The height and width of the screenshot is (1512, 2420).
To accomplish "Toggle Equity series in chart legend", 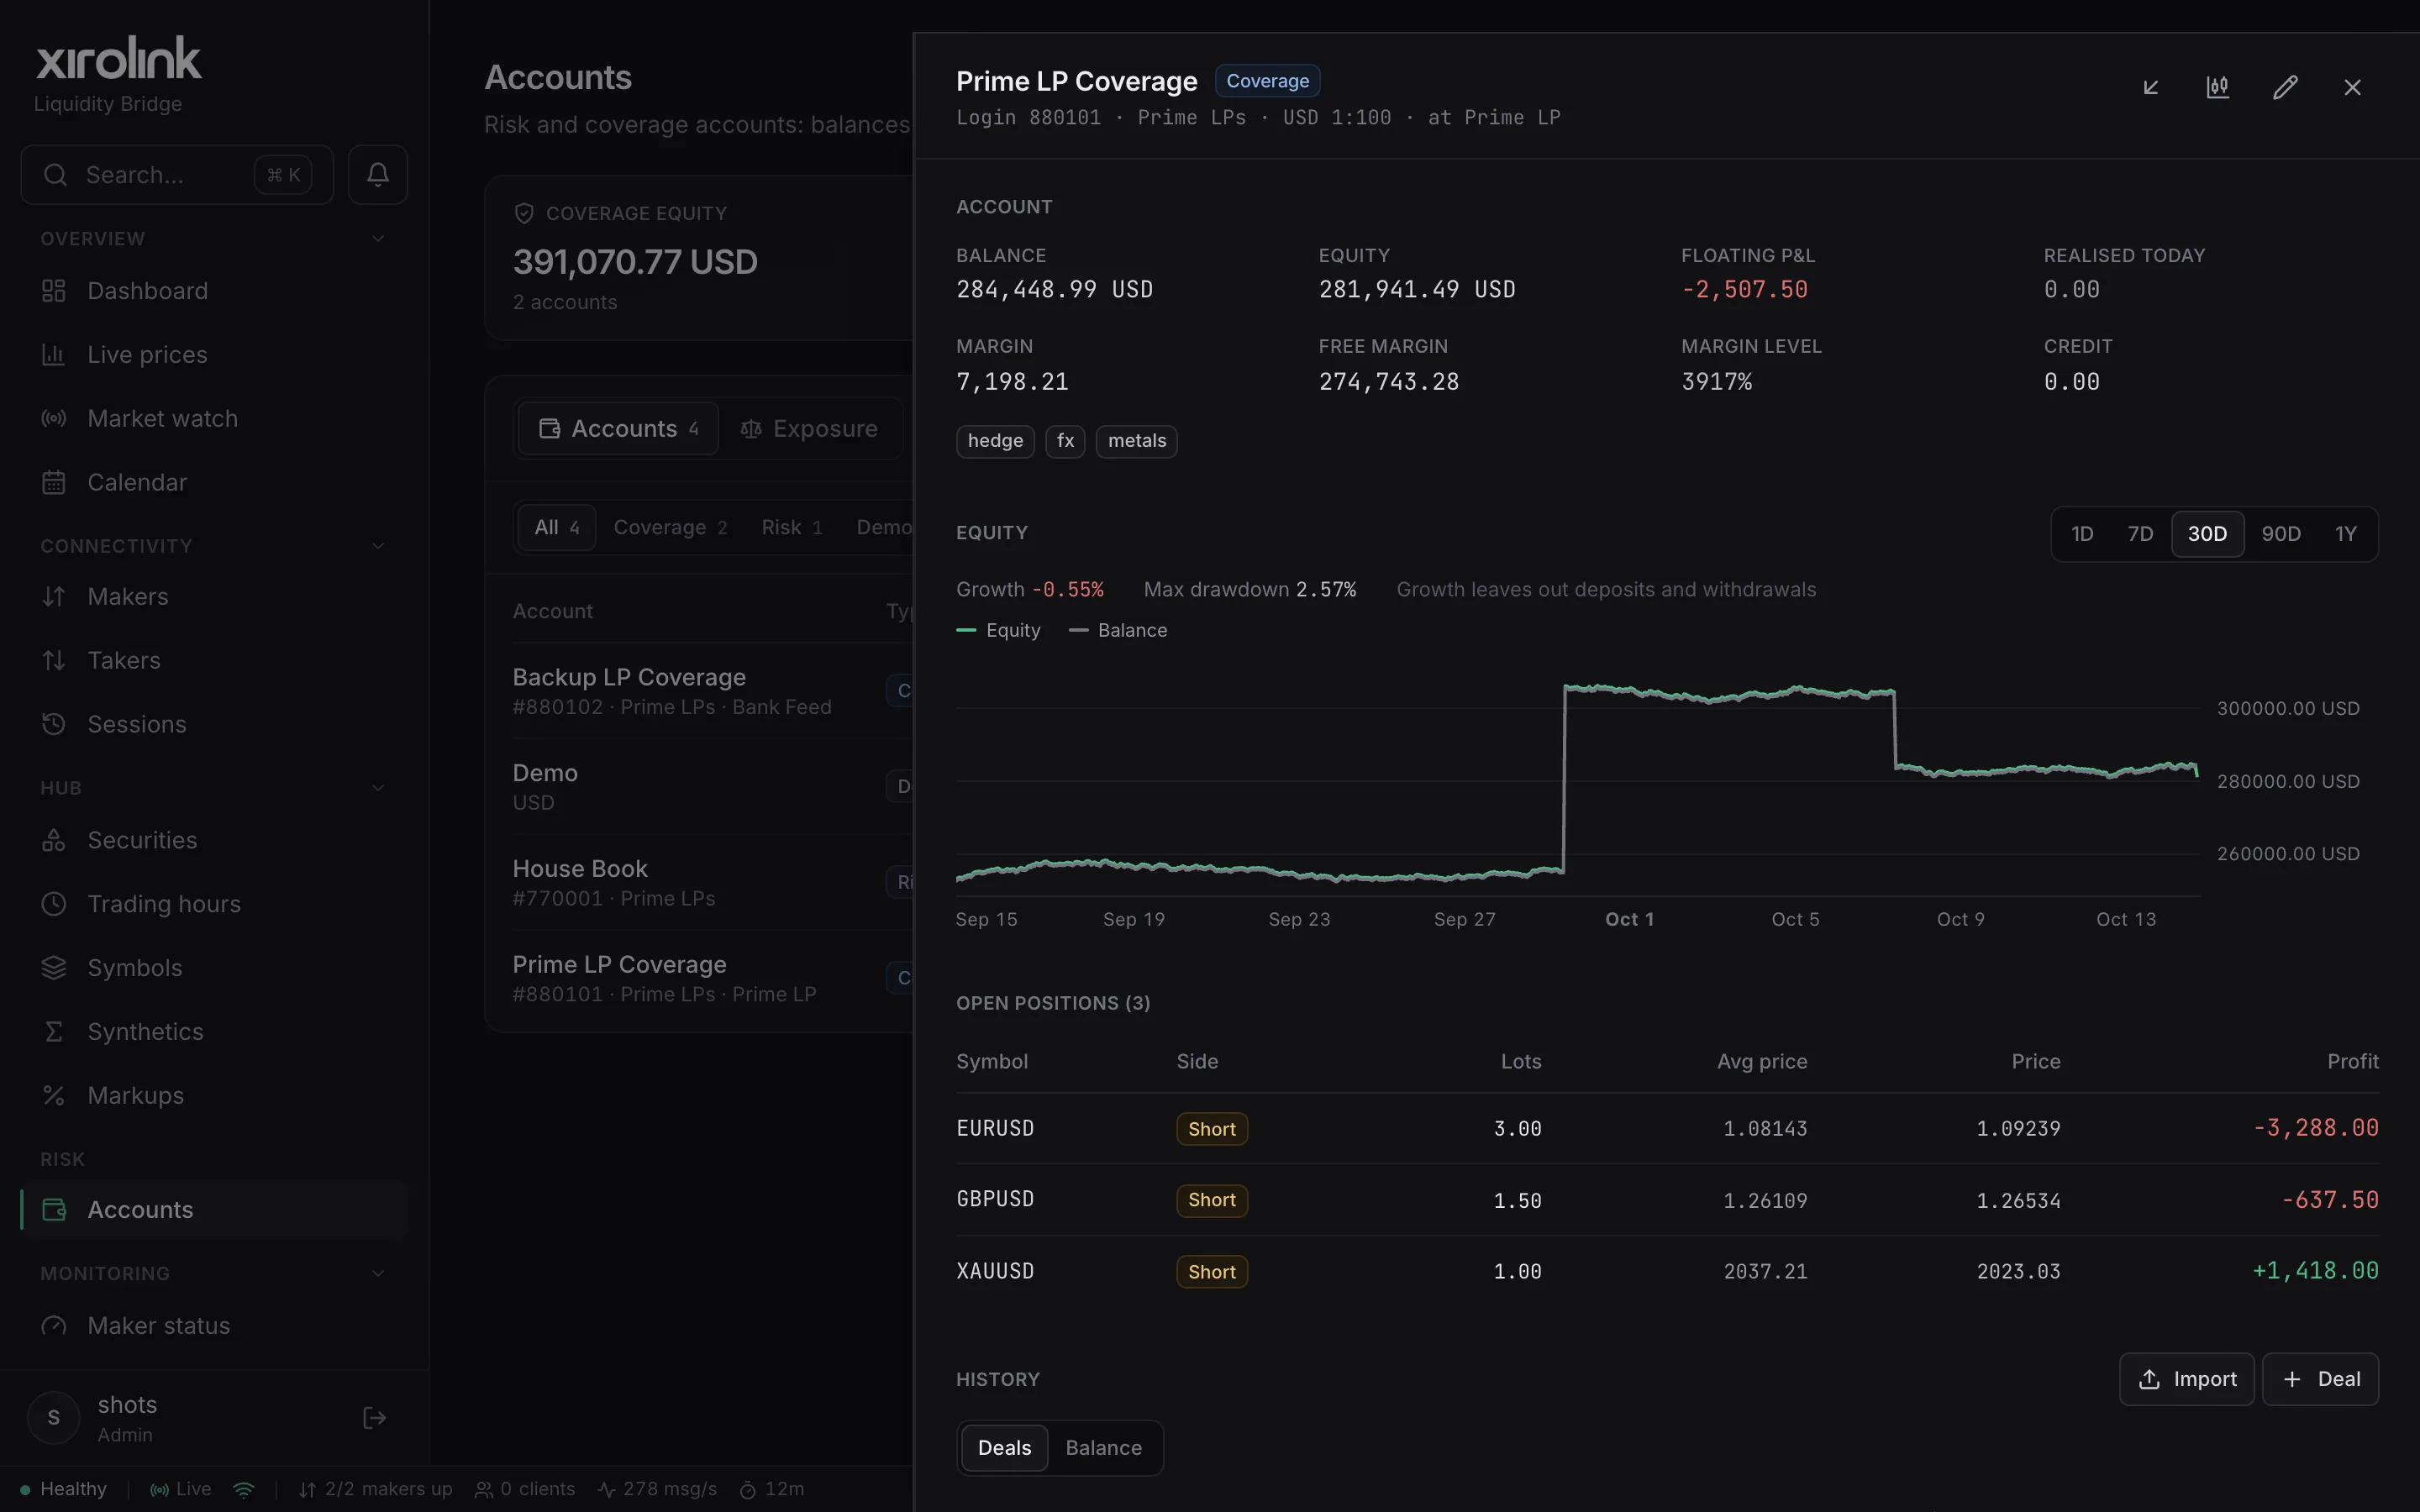I will click(x=999, y=631).
